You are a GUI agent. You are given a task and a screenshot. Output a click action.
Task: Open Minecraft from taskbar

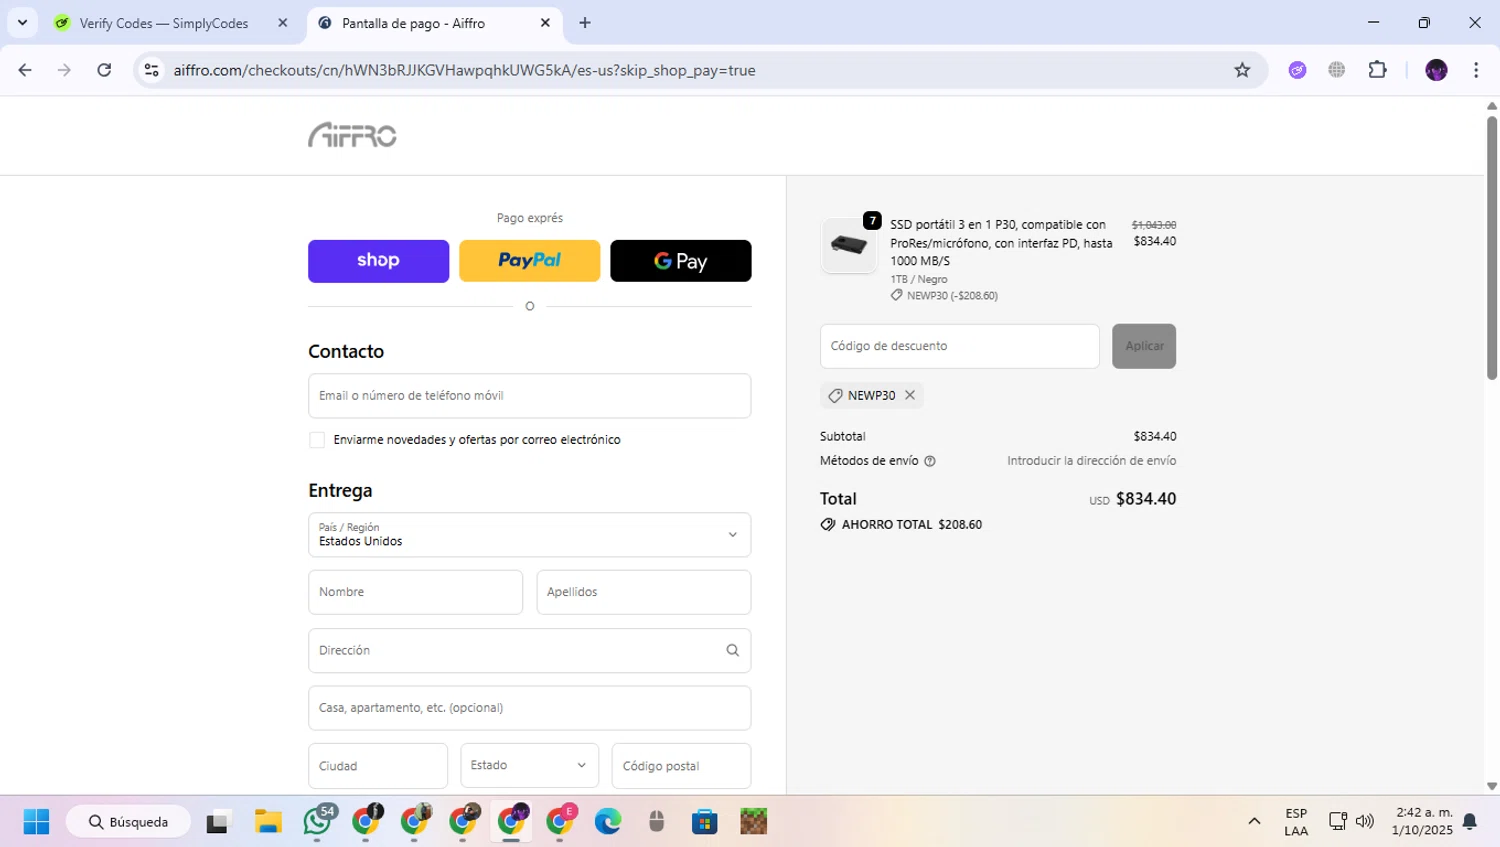pos(753,822)
